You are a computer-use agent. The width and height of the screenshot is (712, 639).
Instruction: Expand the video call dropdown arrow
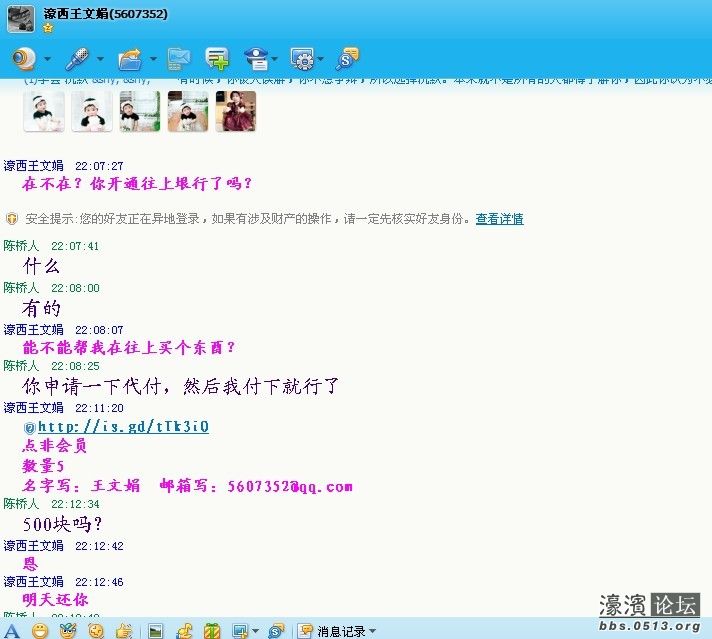(47, 60)
